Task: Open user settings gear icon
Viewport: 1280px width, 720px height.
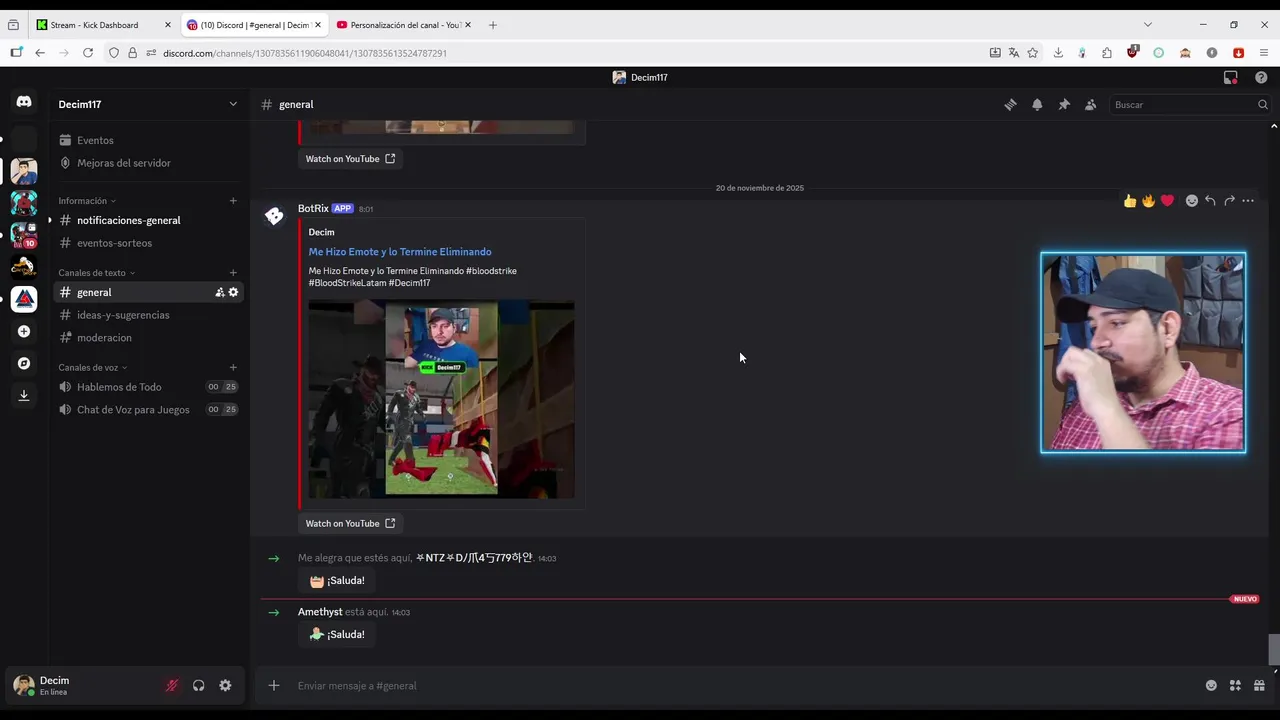Action: point(225,685)
